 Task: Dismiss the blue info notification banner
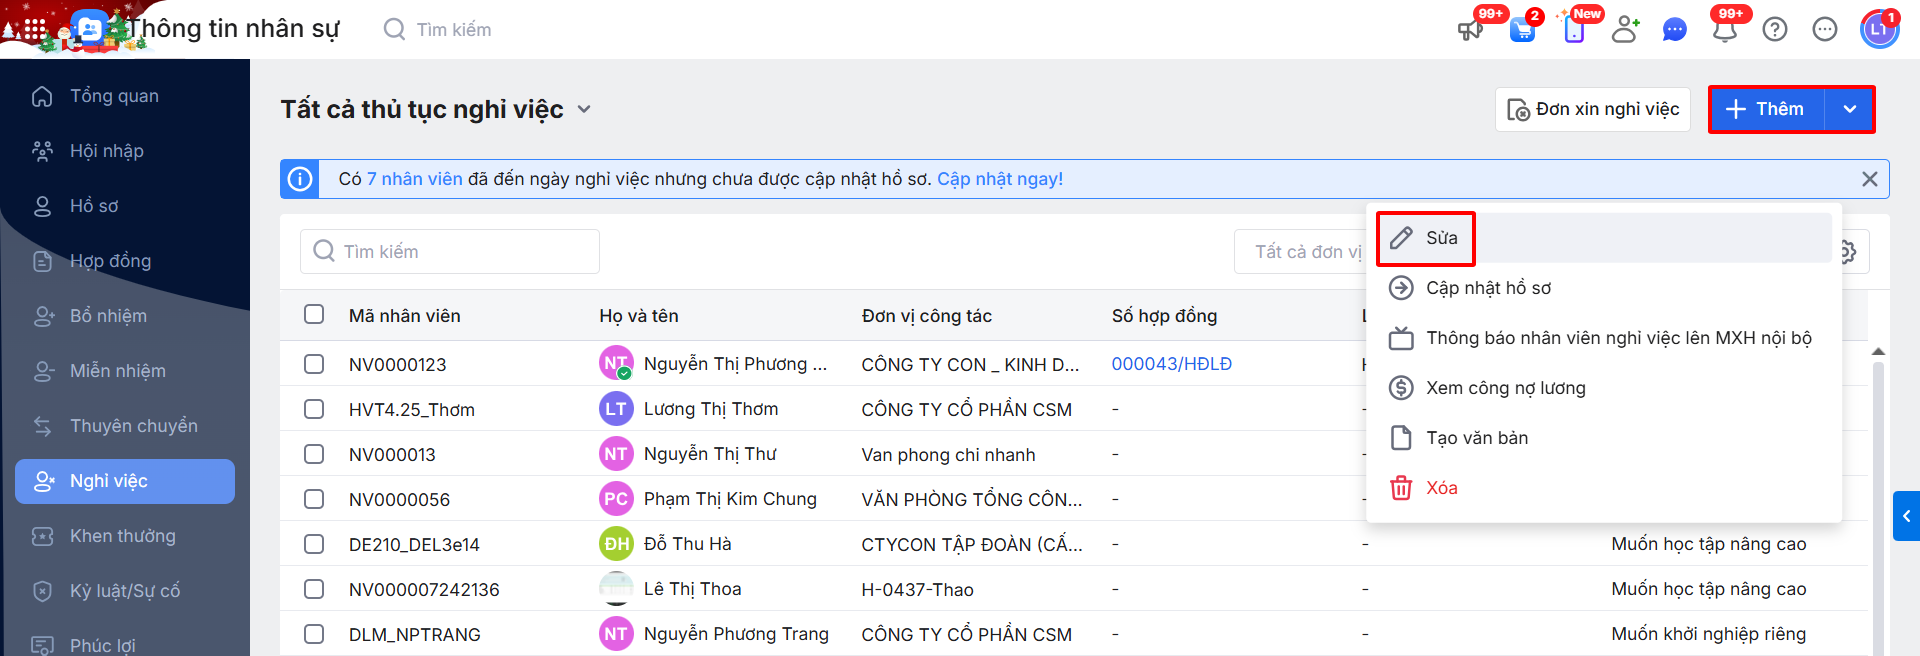click(1869, 179)
